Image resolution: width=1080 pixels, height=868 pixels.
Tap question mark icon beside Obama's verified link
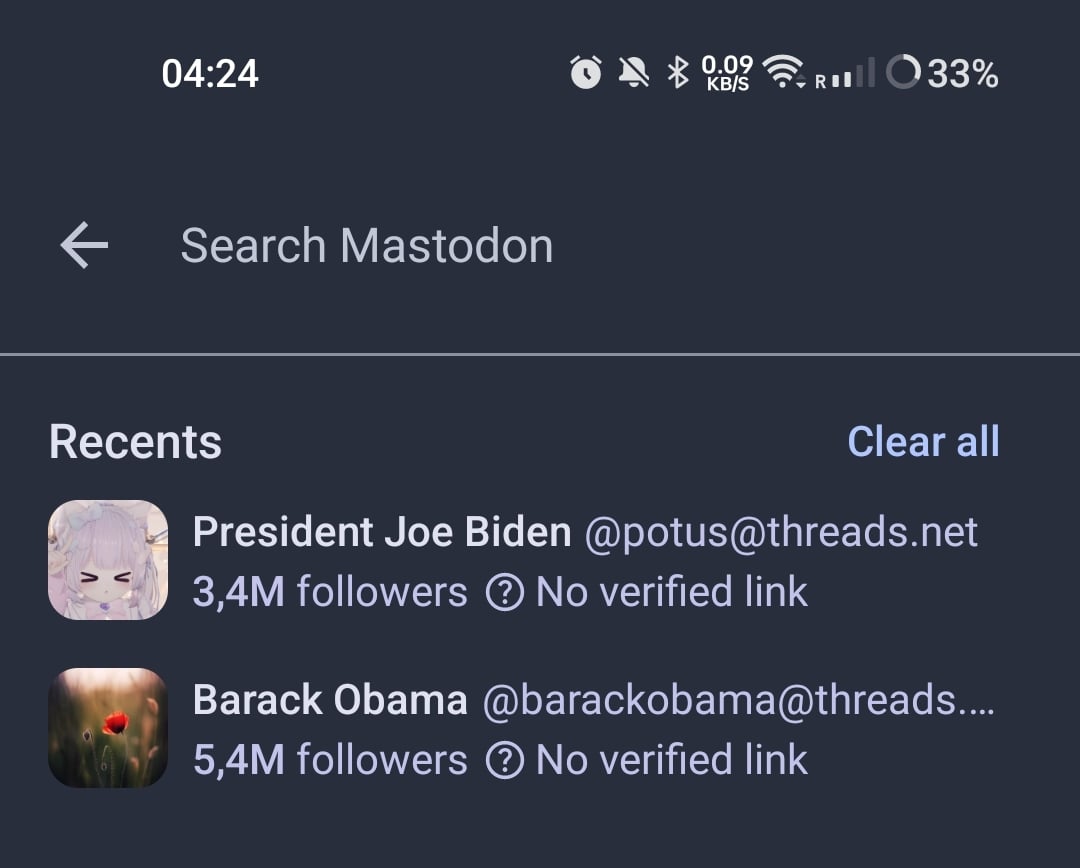(x=505, y=761)
